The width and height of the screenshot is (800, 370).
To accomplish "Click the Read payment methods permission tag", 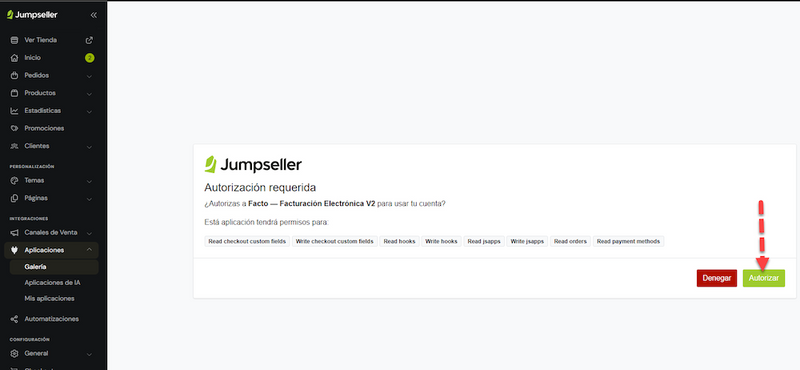I will (x=629, y=241).
